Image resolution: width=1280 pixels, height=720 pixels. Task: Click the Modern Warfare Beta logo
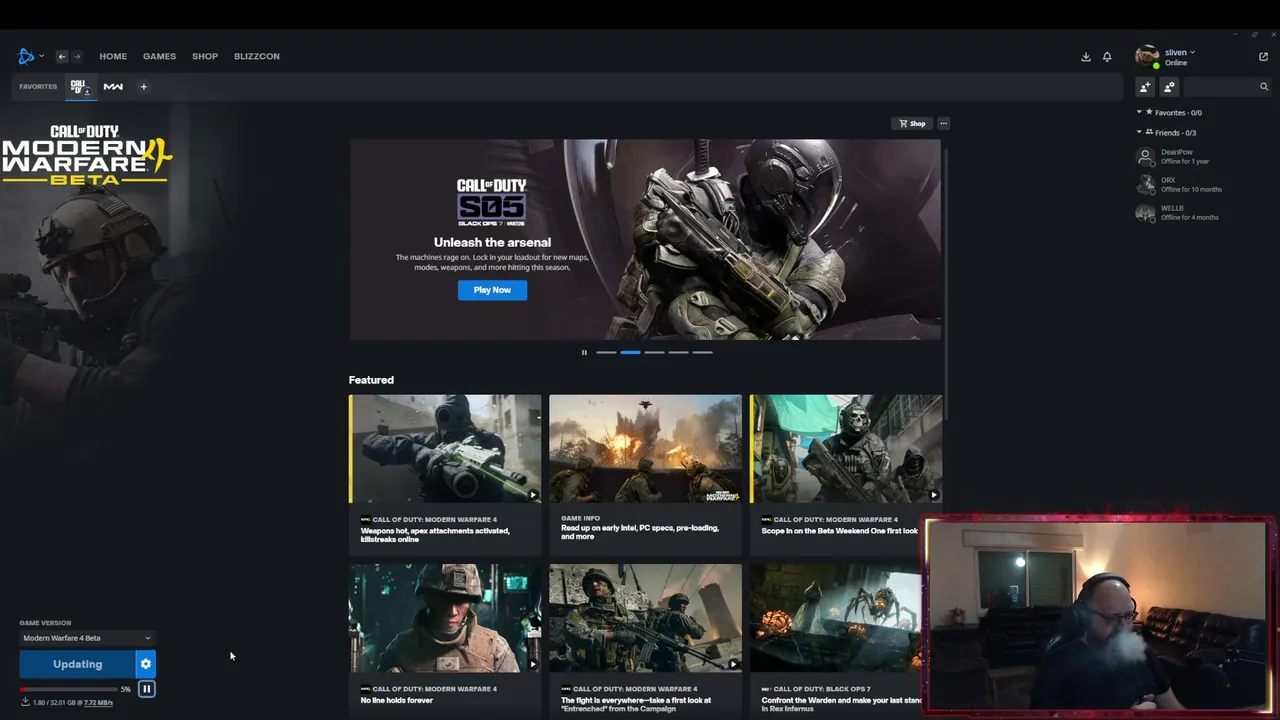(x=87, y=155)
